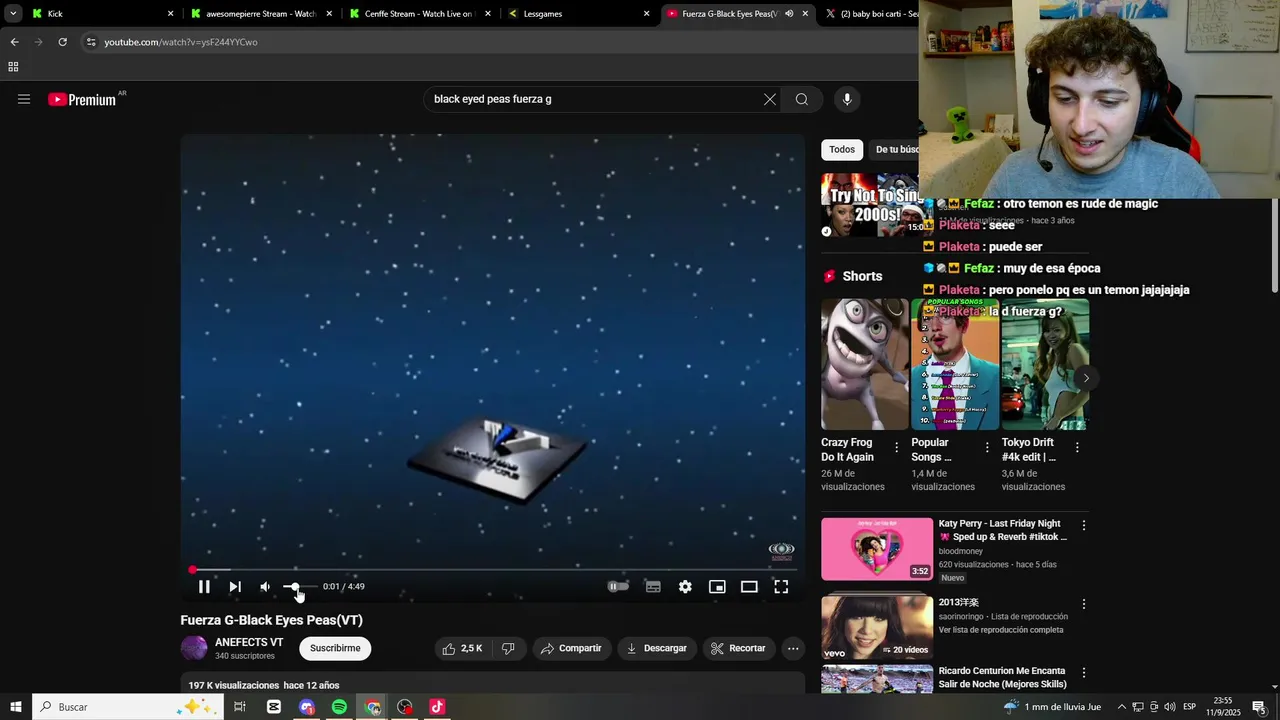The width and height of the screenshot is (1280, 720).
Task: Open options for Crazy Frog short
Action: coord(896,447)
